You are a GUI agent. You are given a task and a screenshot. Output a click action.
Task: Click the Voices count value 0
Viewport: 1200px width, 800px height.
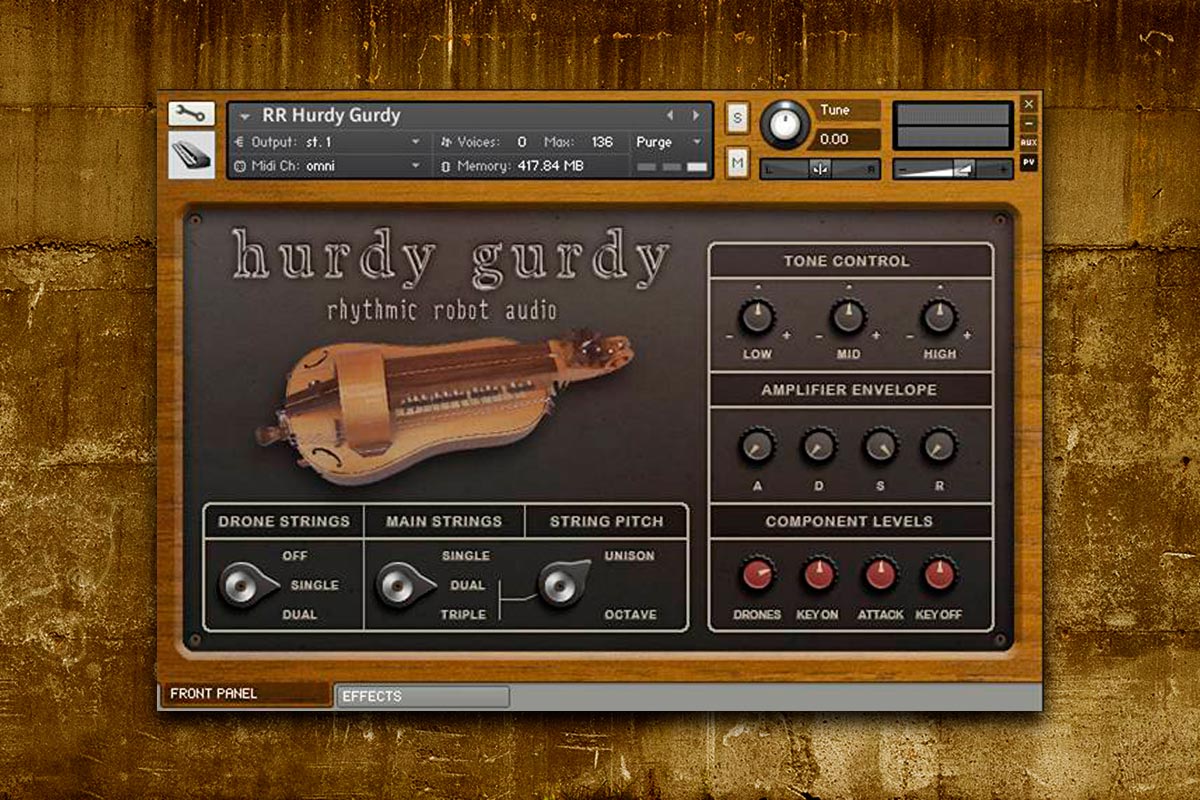point(522,142)
